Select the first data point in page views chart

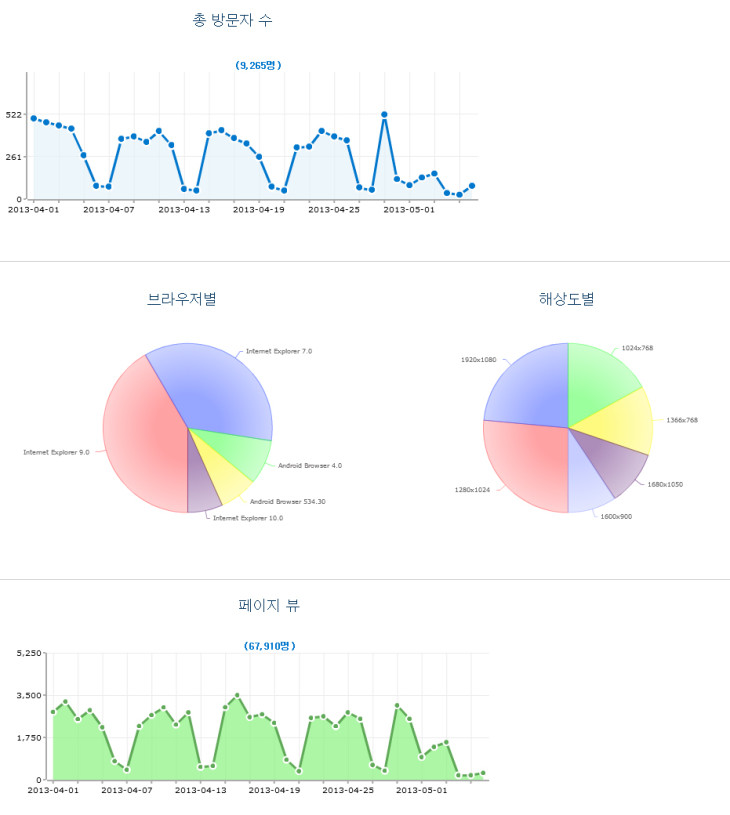click(53, 712)
